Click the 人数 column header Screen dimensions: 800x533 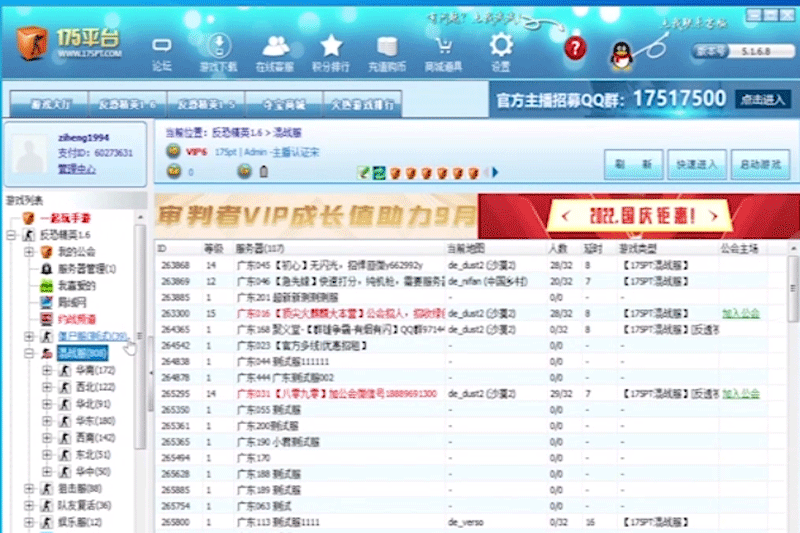coord(558,249)
